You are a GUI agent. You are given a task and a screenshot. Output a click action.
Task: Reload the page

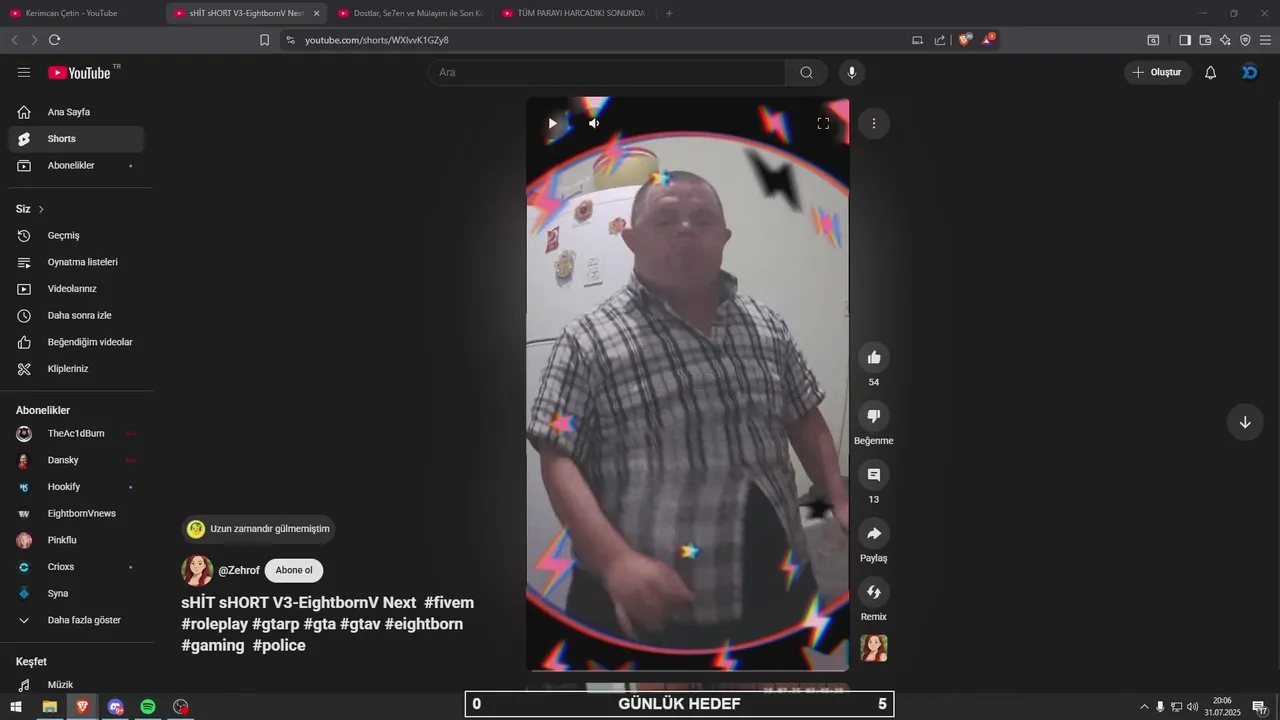pos(54,40)
